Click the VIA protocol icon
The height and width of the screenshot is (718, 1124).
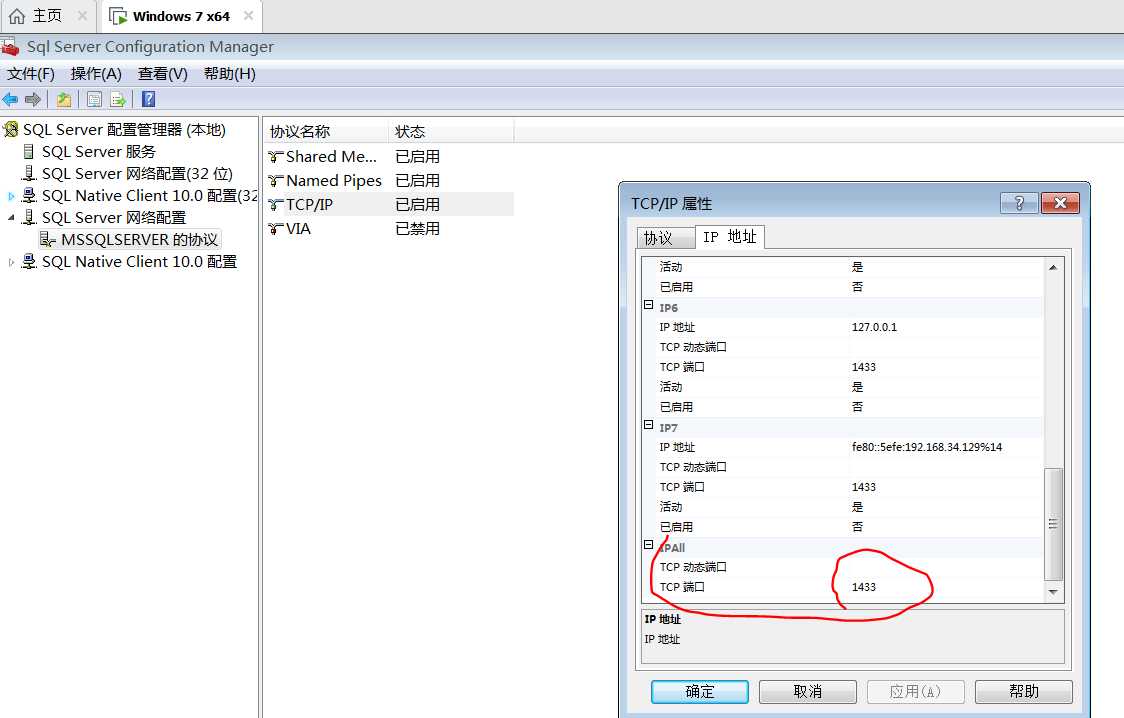click(275, 229)
